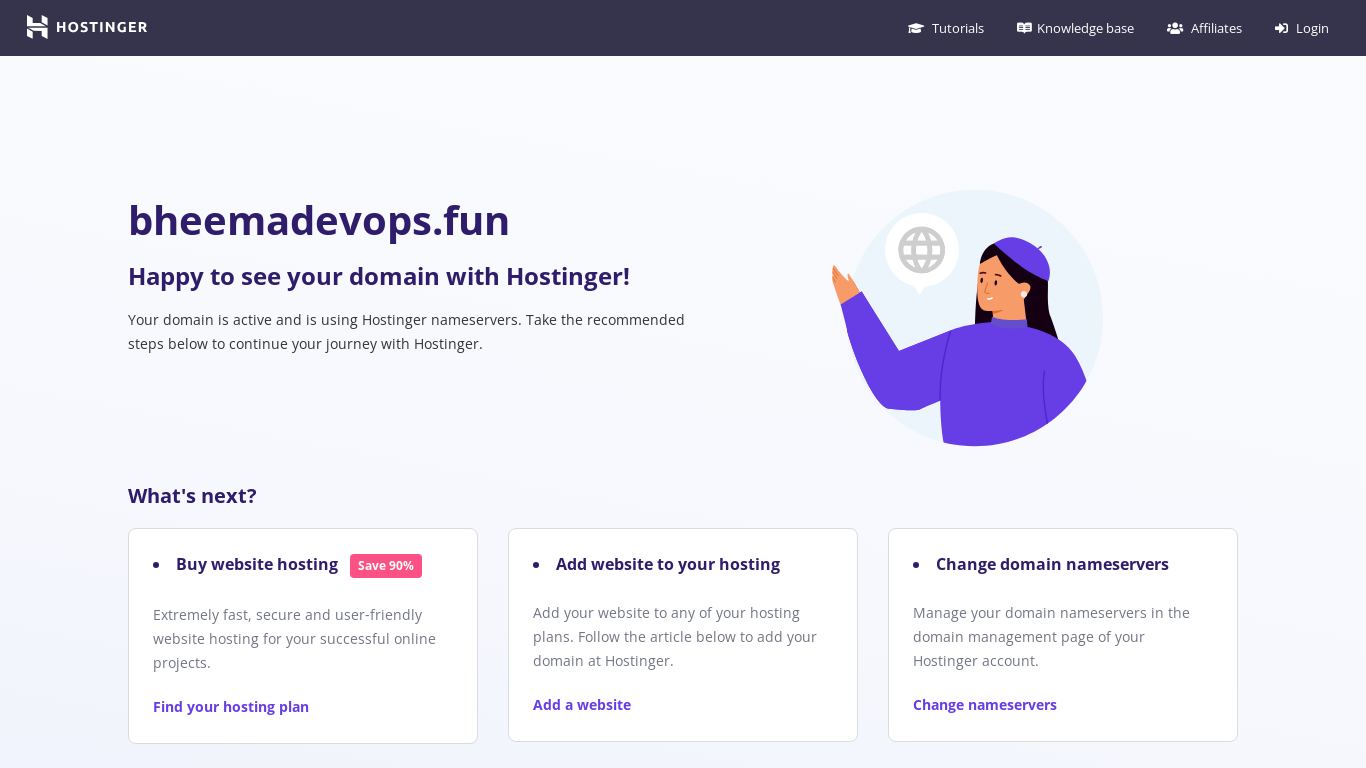The height and width of the screenshot is (768, 1366).
Task: Click the 'Change domain nameservers' card title
Action: (1052, 564)
